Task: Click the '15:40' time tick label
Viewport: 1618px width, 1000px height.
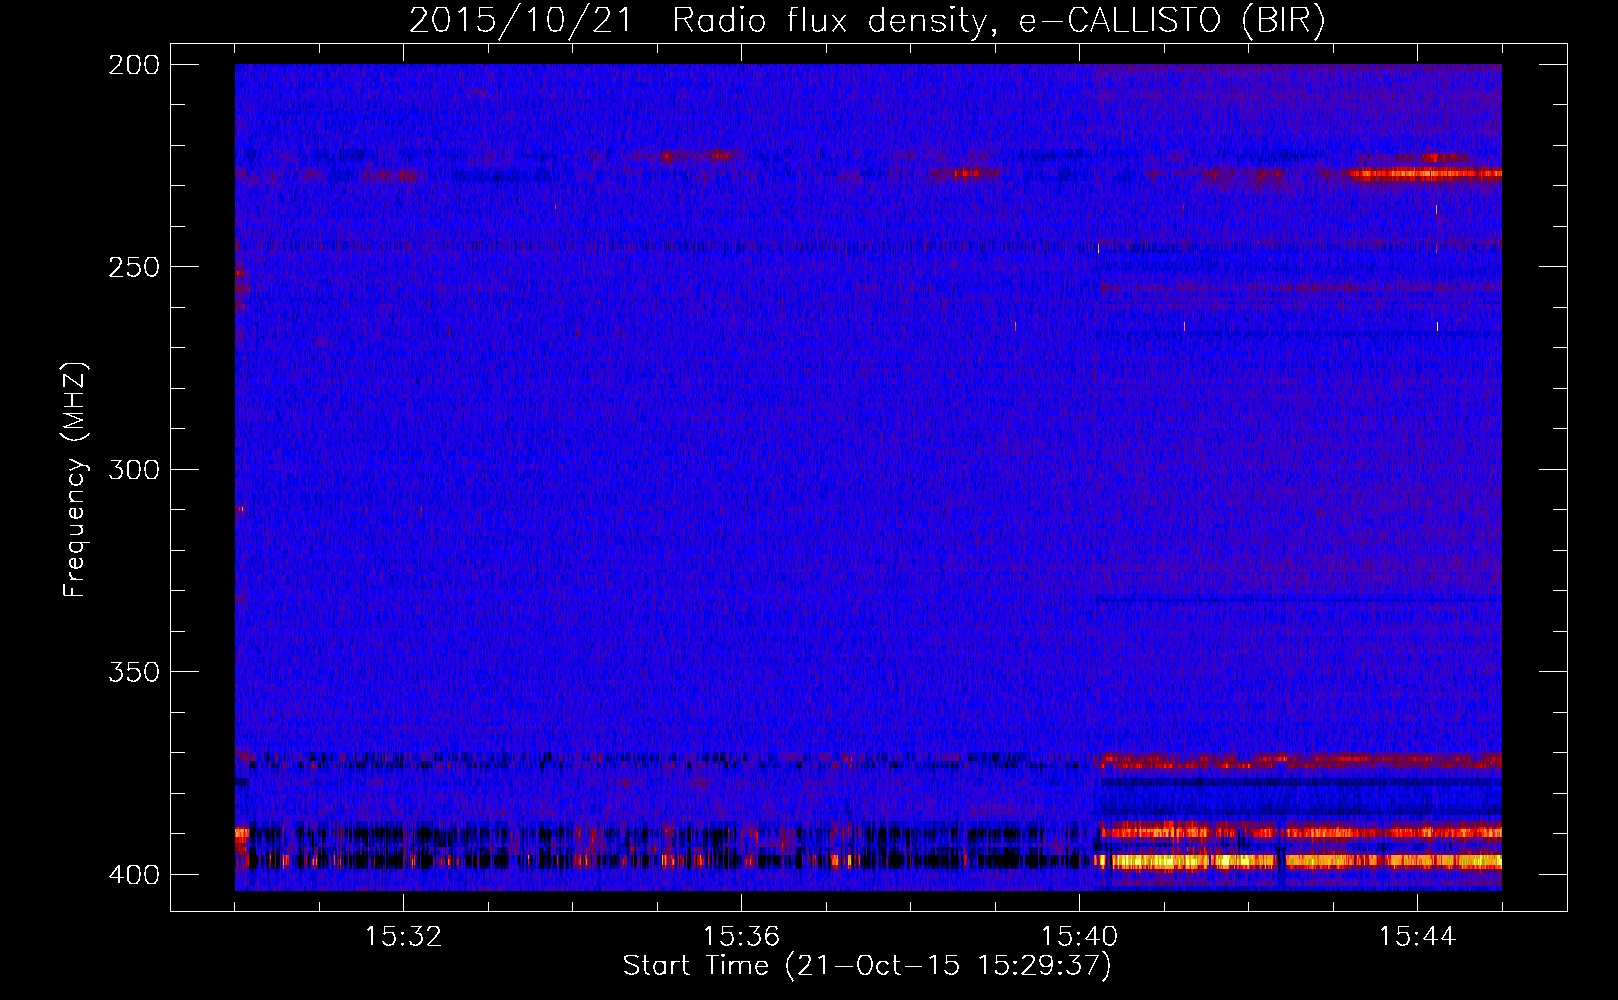Action: pos(1079,937)
